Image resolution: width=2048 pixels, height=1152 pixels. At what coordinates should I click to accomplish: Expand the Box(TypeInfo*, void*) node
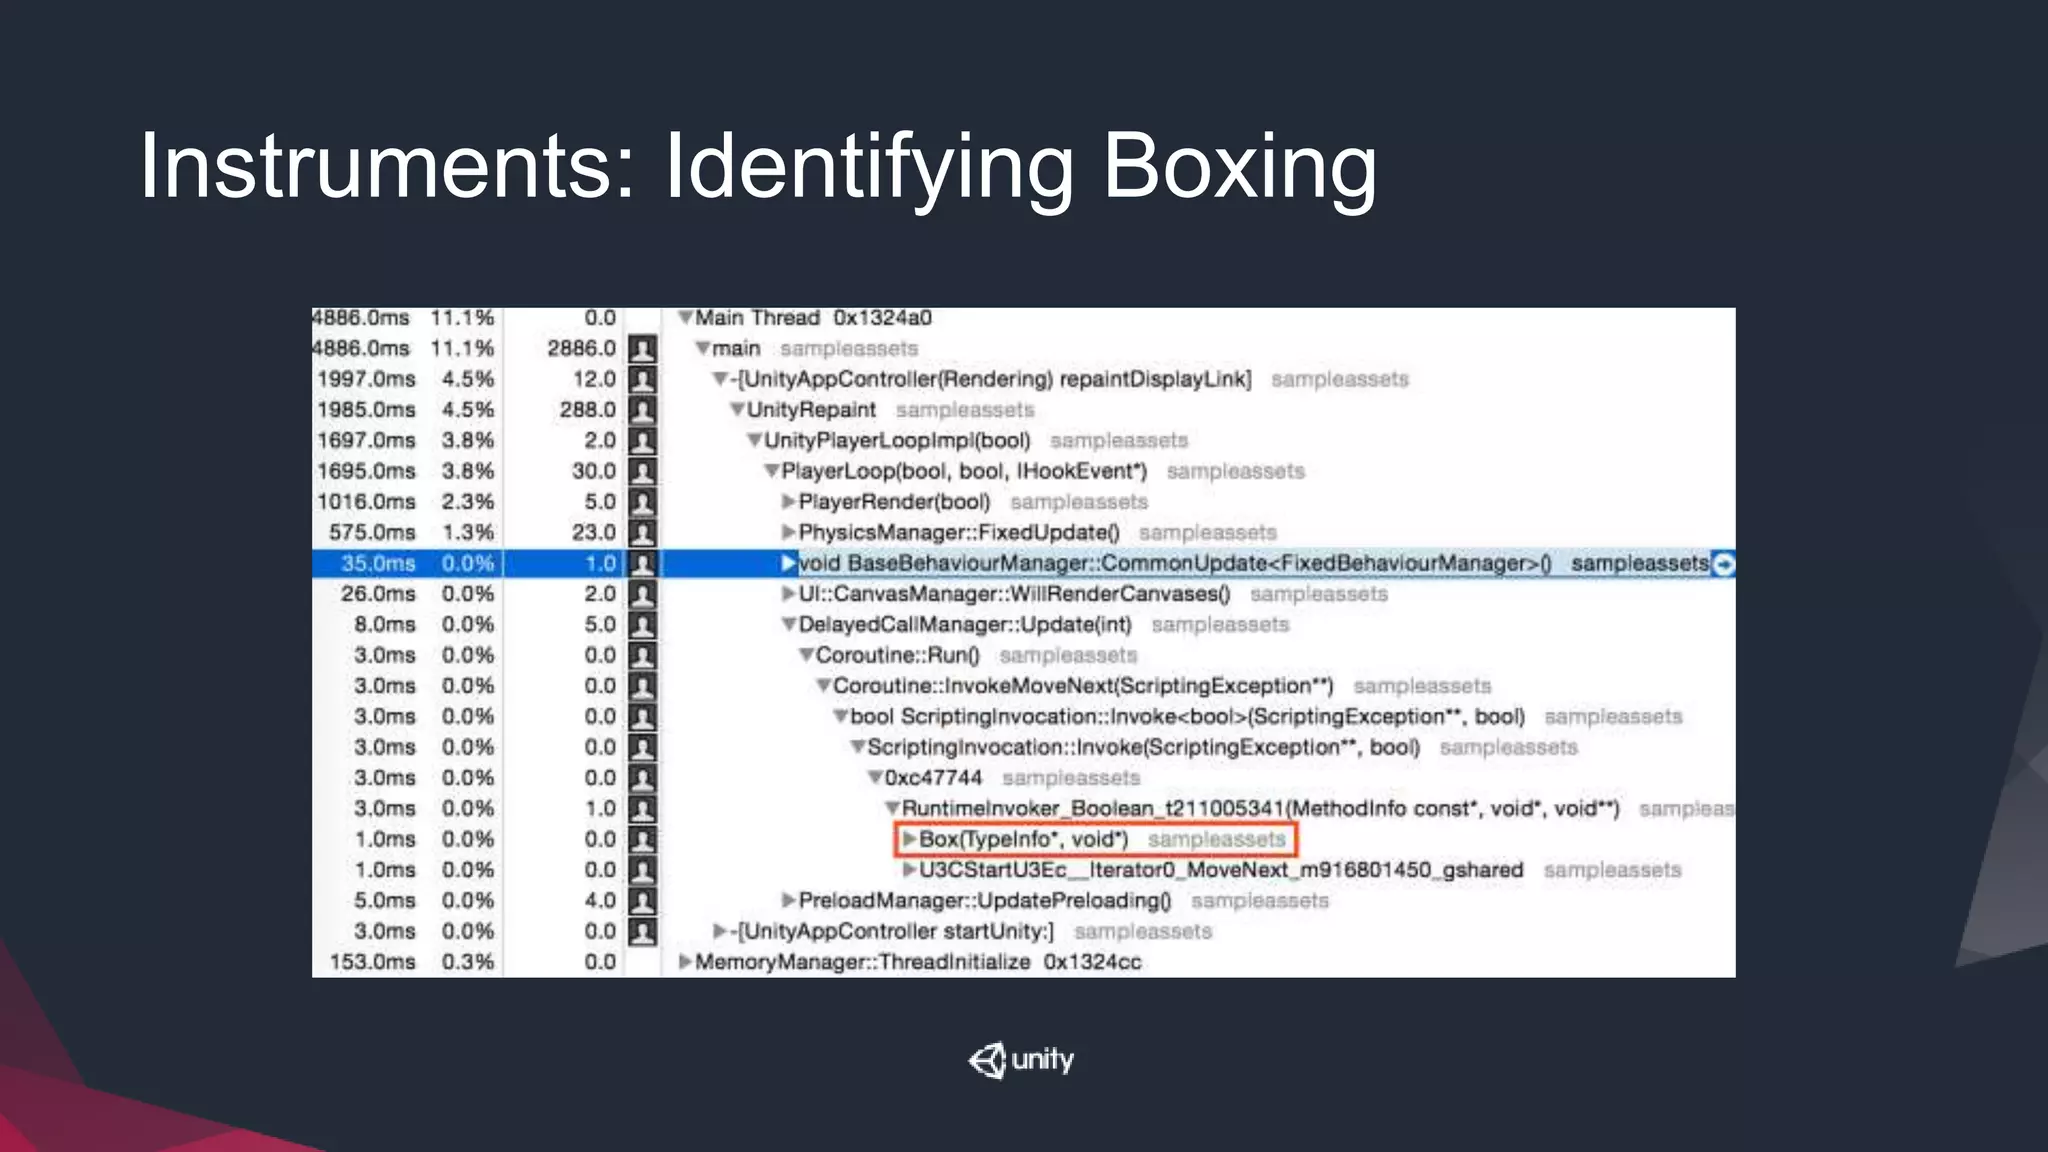[x=910, y=840]
